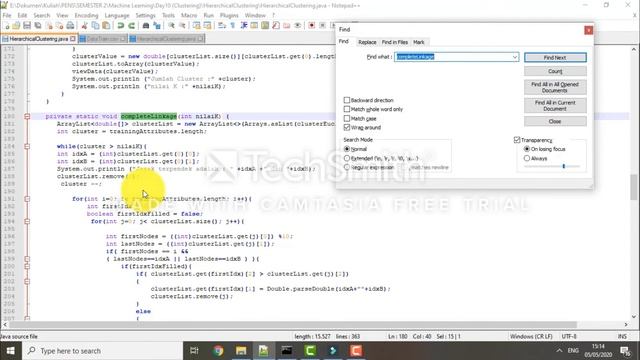Click the Count button
The image size is (640, 360).
(x=555, y=71)
